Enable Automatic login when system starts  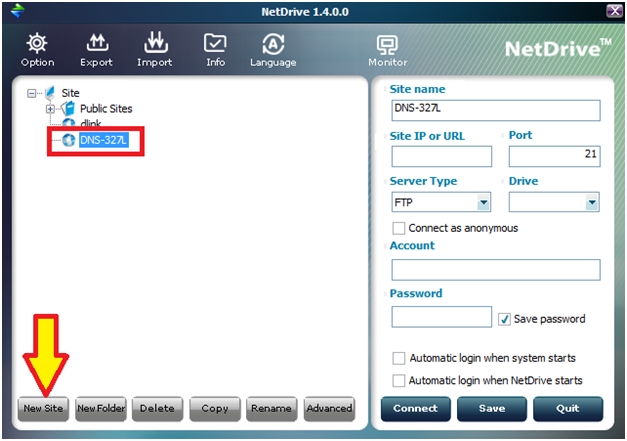pyautogui.click(x=399, y=358)
